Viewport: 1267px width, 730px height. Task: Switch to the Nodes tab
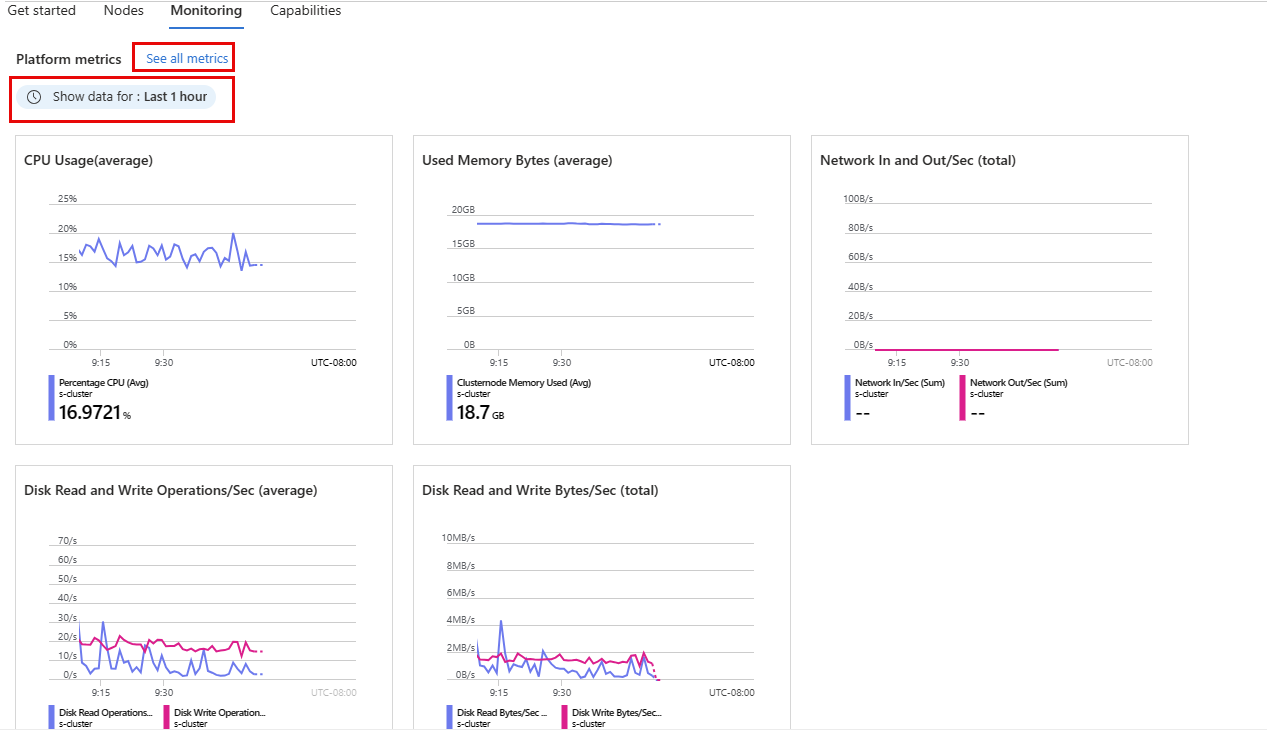124,11
